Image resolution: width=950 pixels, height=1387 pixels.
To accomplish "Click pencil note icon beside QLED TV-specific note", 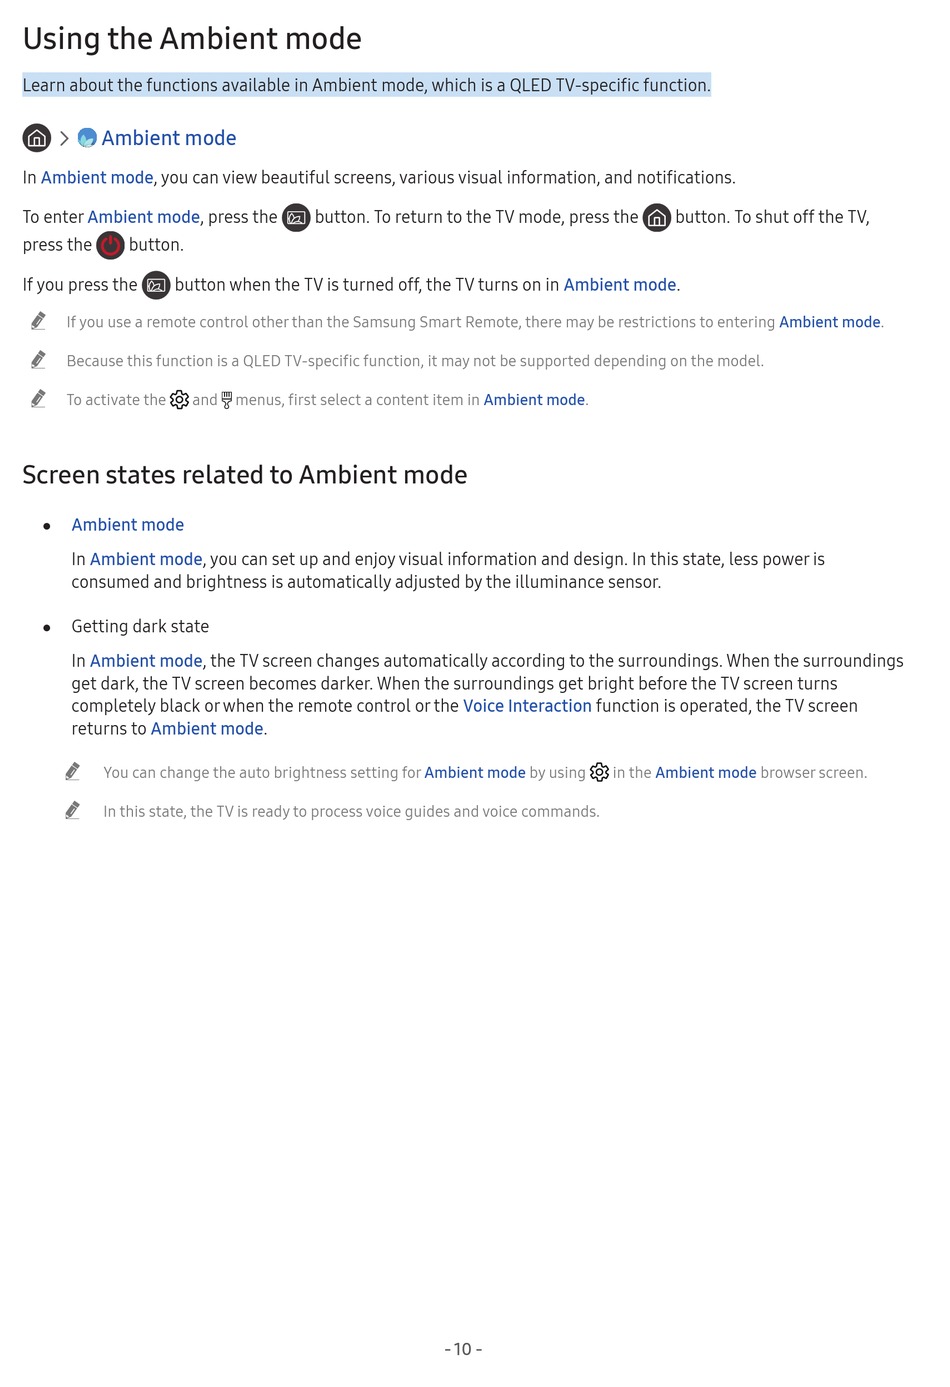I will tap(38, 360).
